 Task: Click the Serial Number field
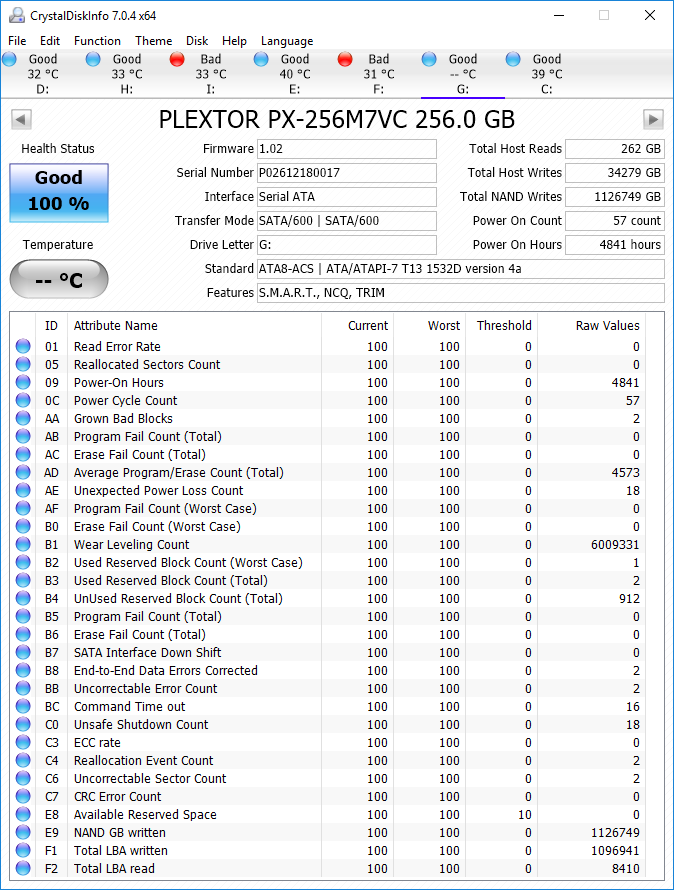click(x=347, y=173)
